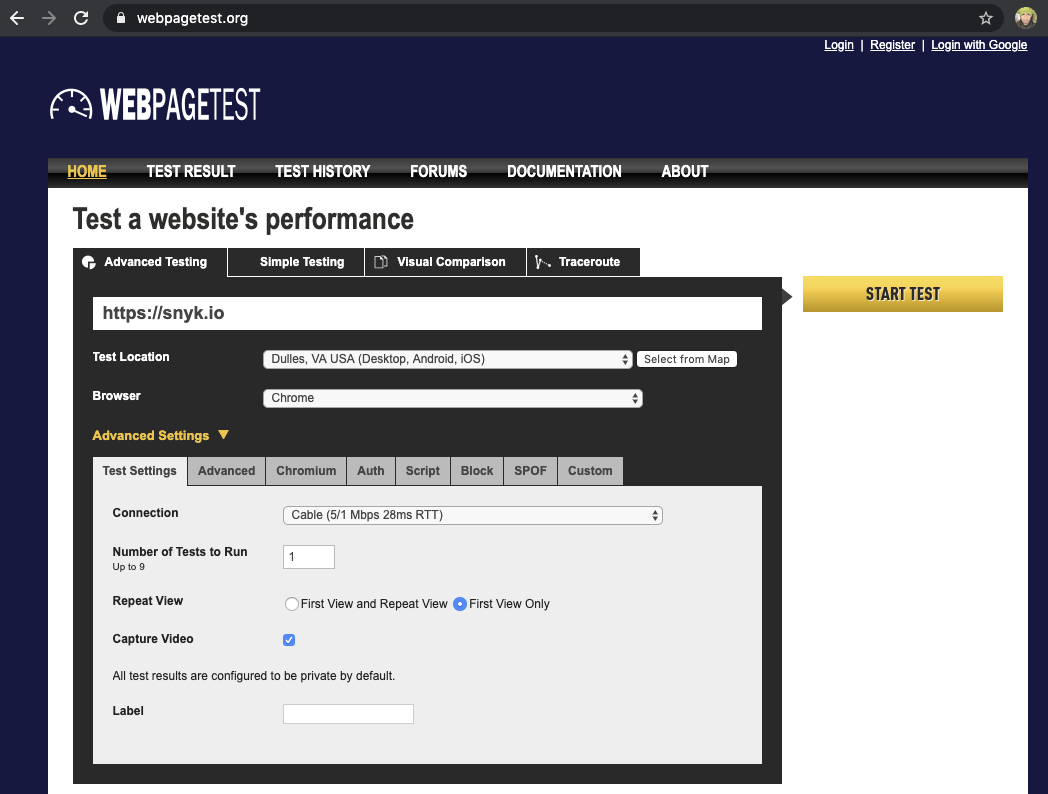Click the Register link
The width and height of the screenshot is (1048, 794).
892,45
